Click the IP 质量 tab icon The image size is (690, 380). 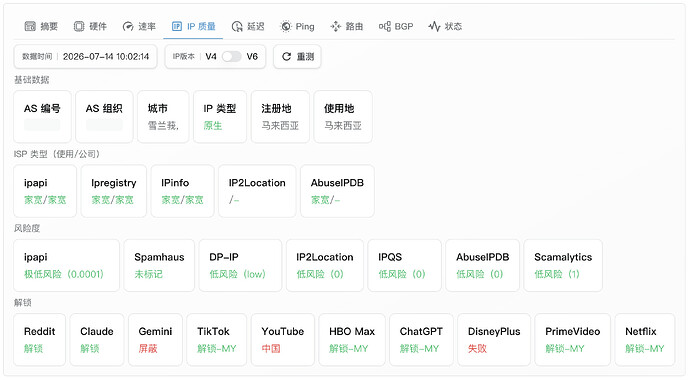(x=176, y=26)
